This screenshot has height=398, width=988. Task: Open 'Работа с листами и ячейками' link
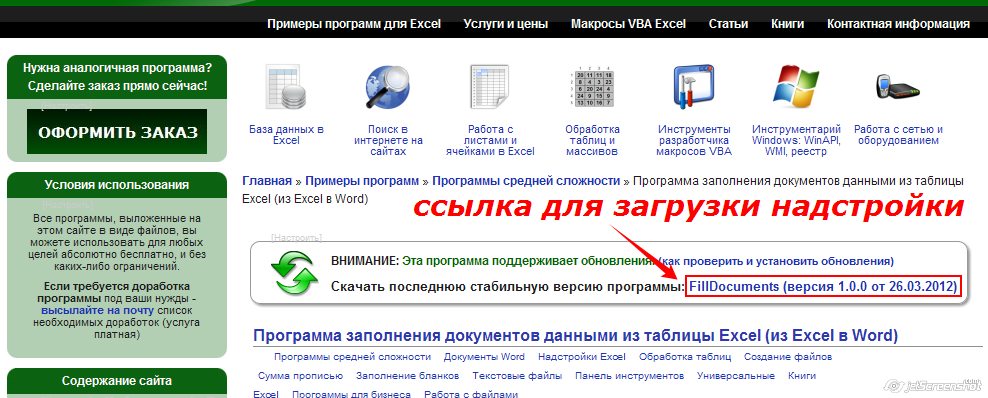pyautogui.click(x=490, y=140)
